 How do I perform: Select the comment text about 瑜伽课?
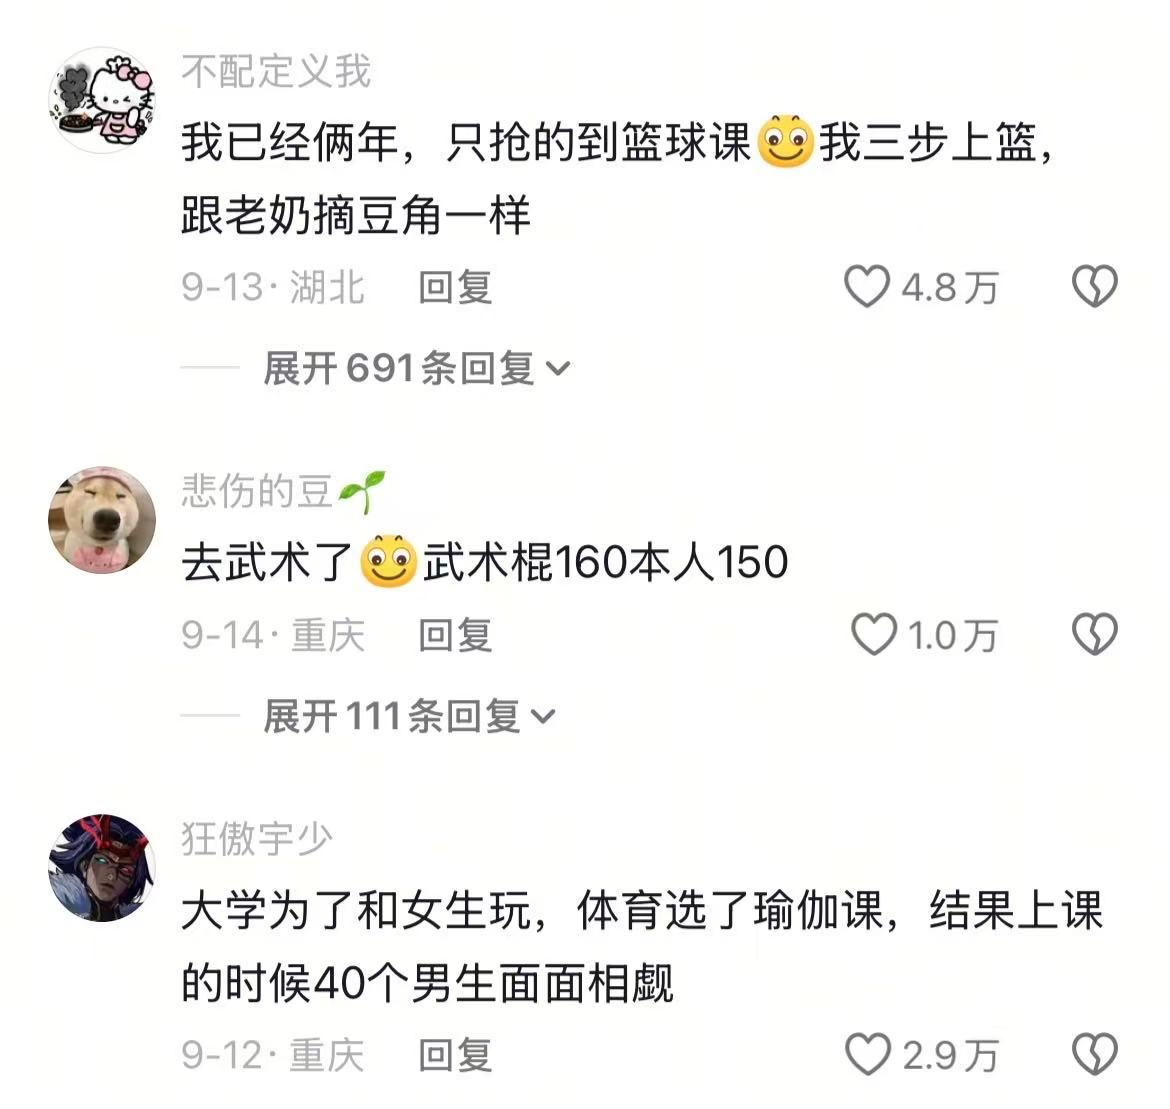pyautogui.click(x=642, y=946)
